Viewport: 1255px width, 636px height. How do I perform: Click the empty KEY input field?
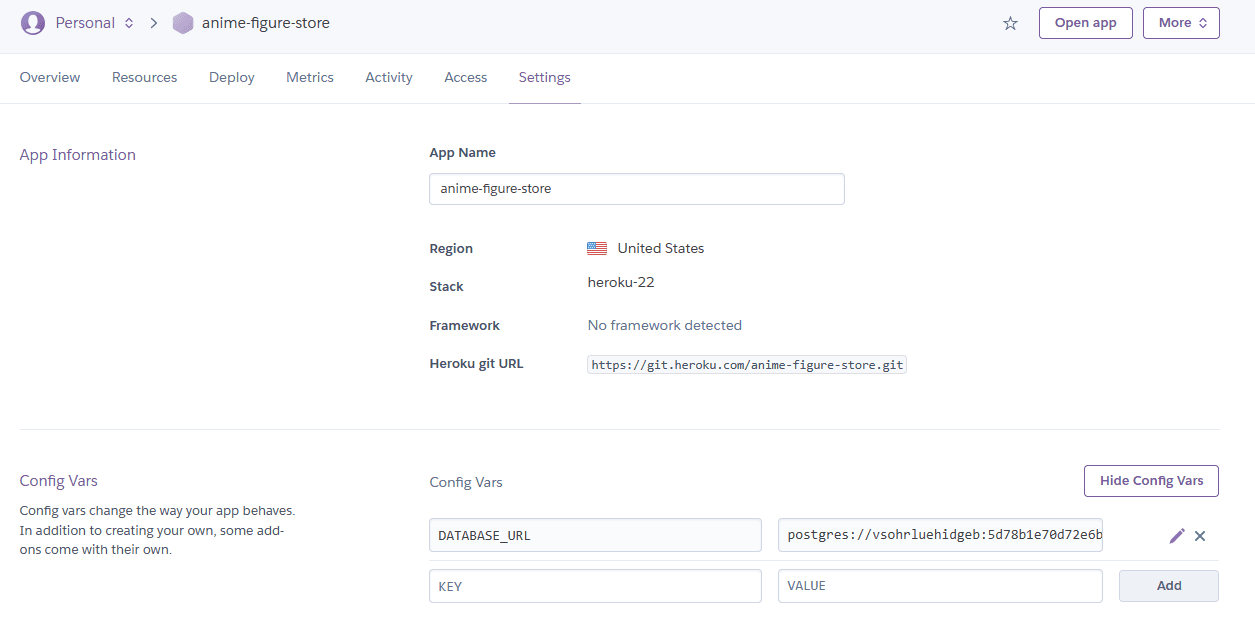coord(595,586)
